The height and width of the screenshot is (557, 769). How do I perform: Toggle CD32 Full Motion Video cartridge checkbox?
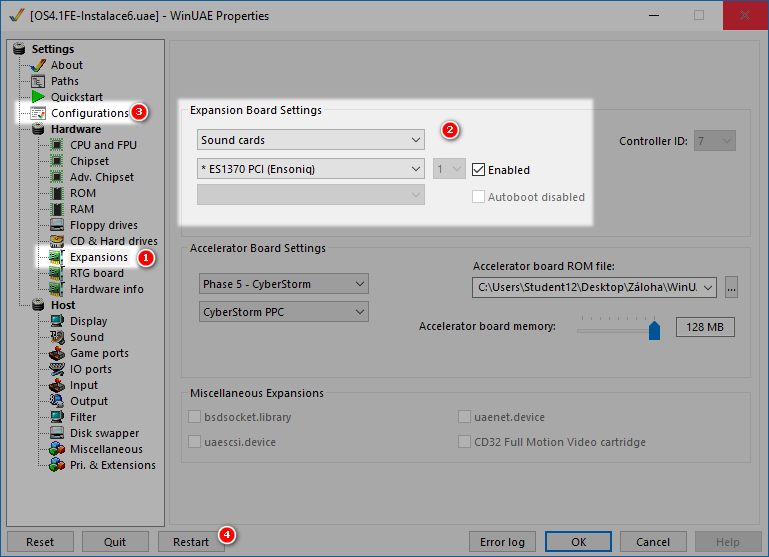click(465, 442)
